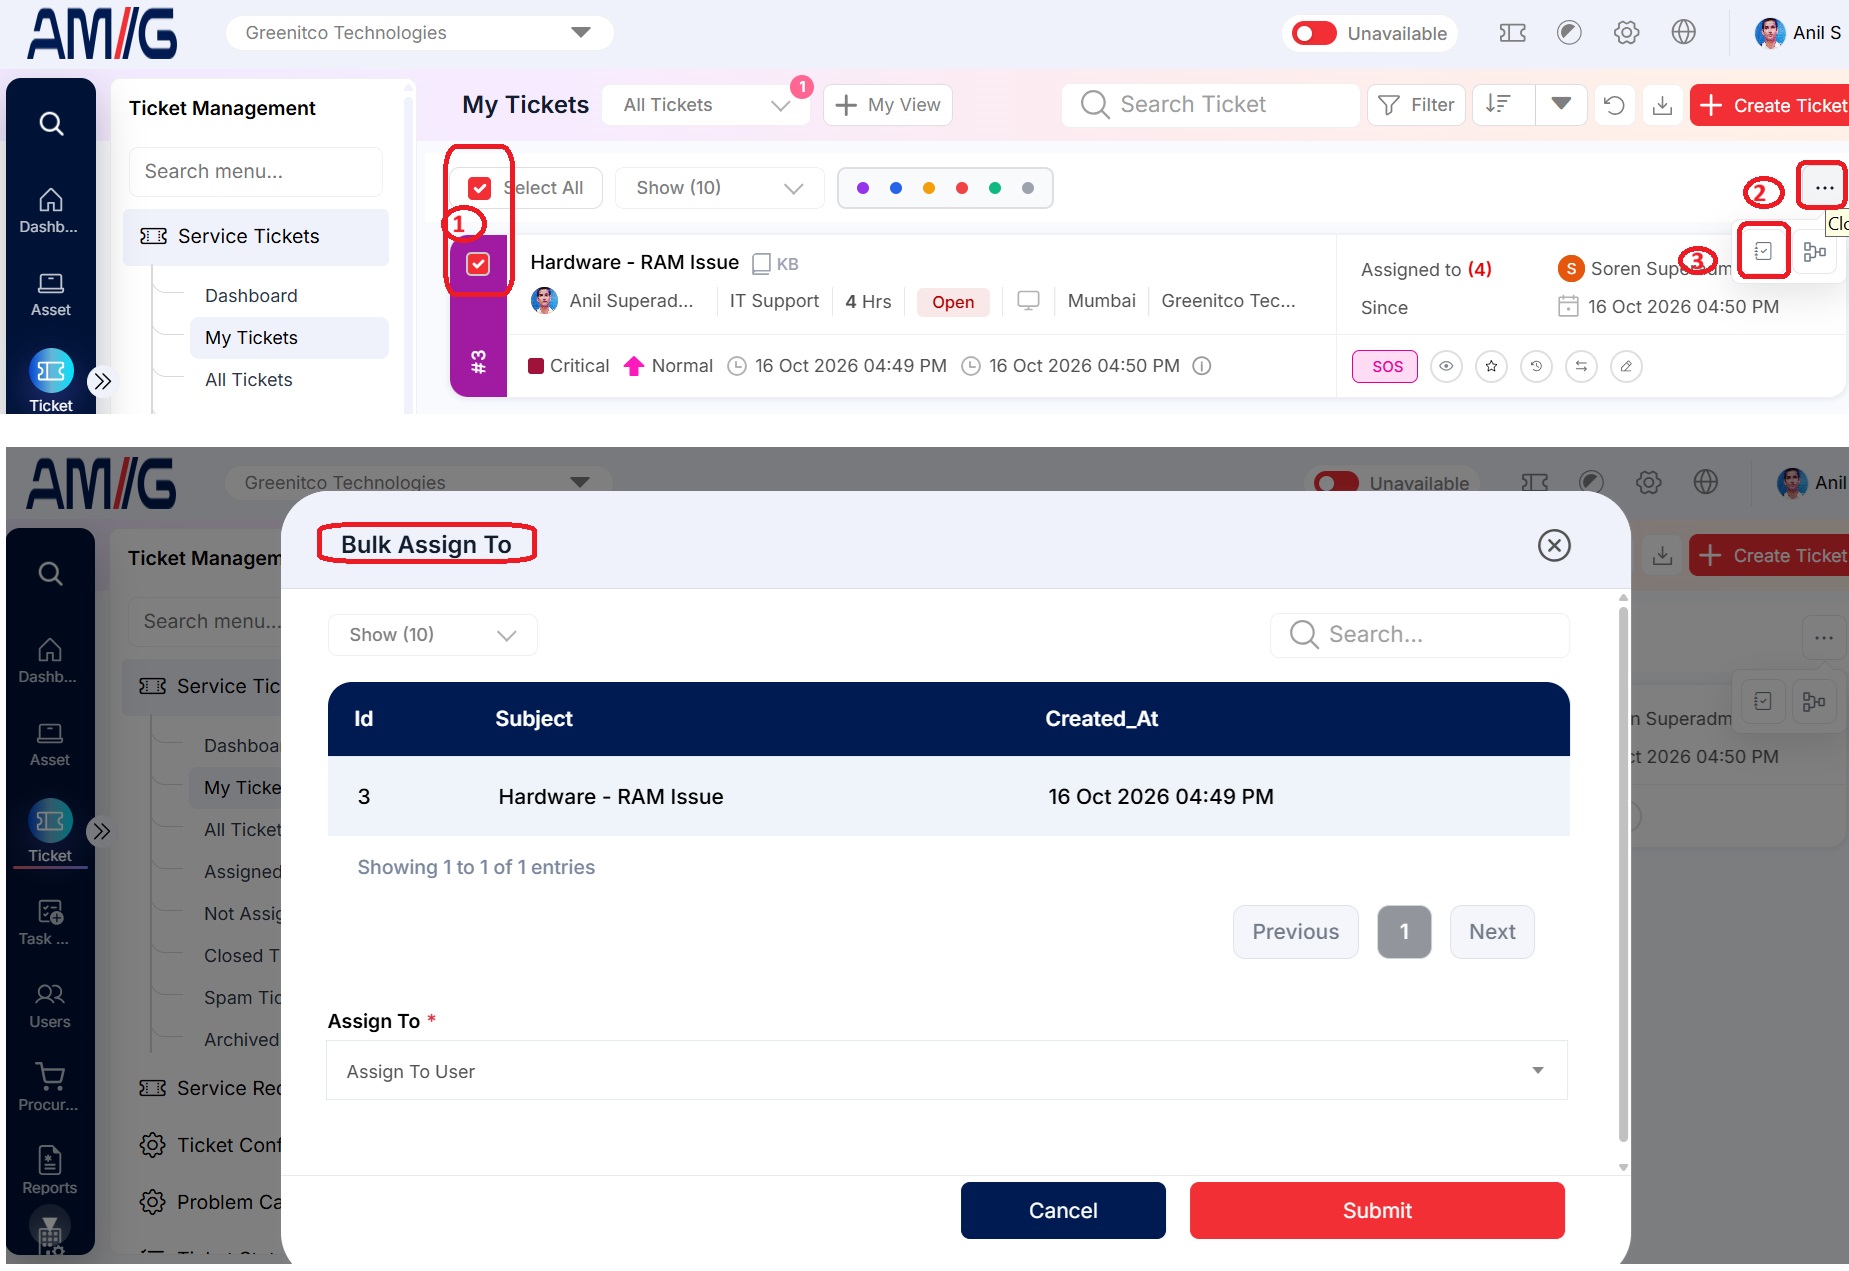
Task: Cancel the Bulk Assign To dialog
Action: [1063, 1210]
